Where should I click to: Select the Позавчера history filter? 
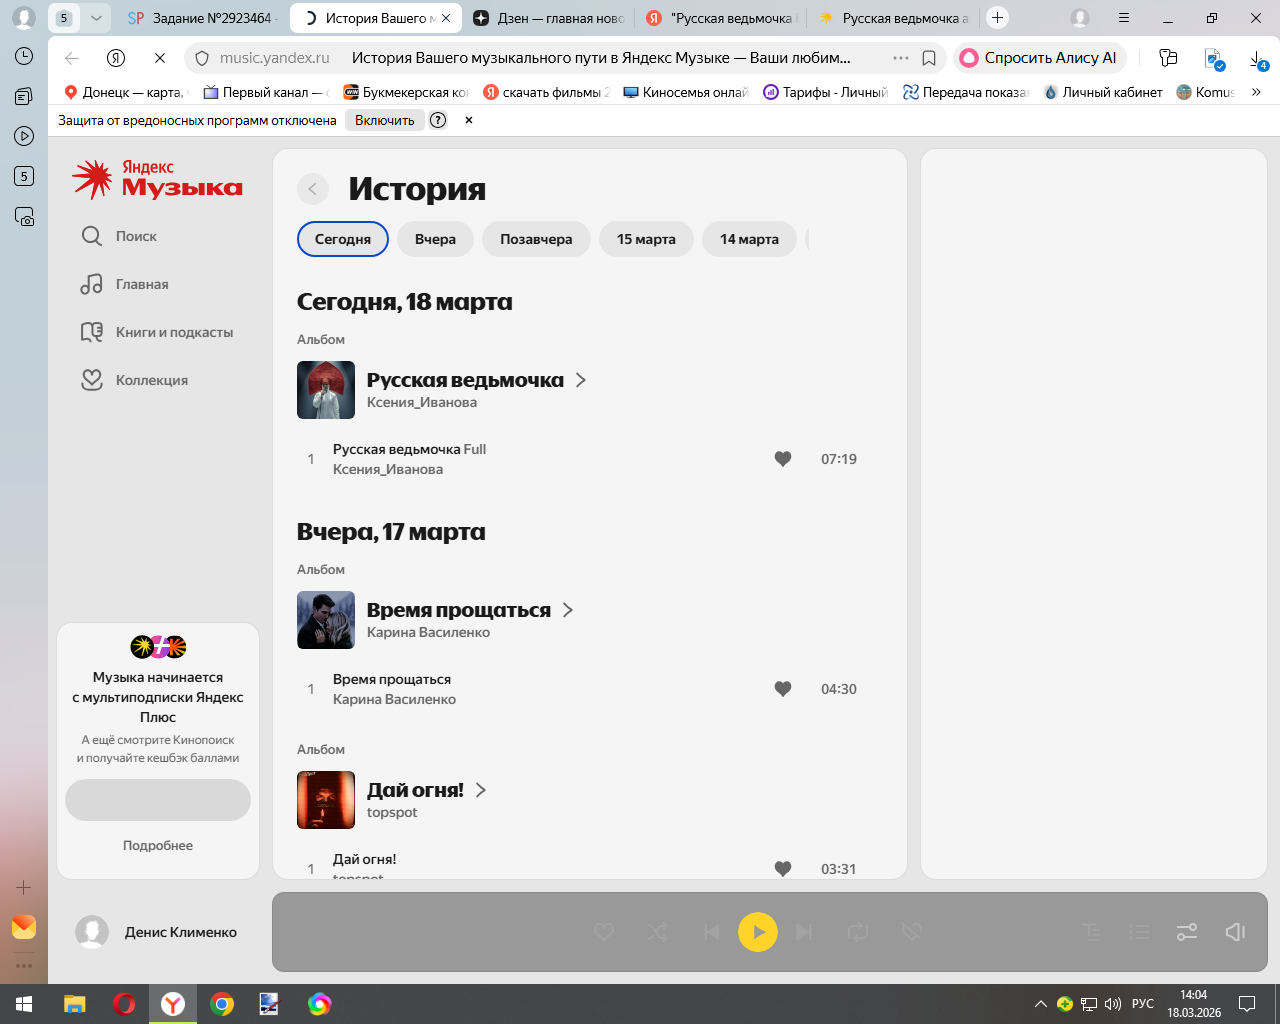pos(536,239)
